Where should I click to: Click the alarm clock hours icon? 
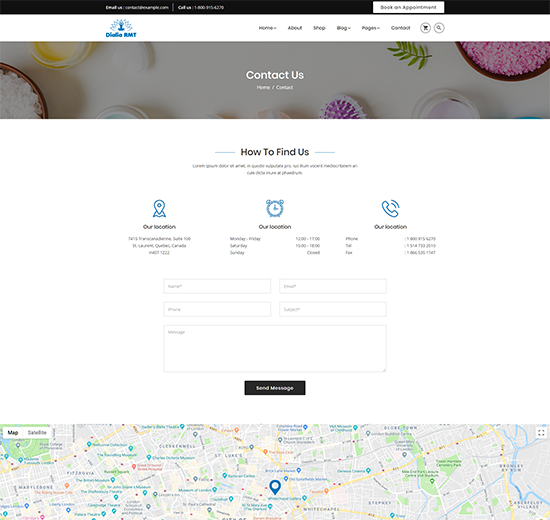pos(275,208)
